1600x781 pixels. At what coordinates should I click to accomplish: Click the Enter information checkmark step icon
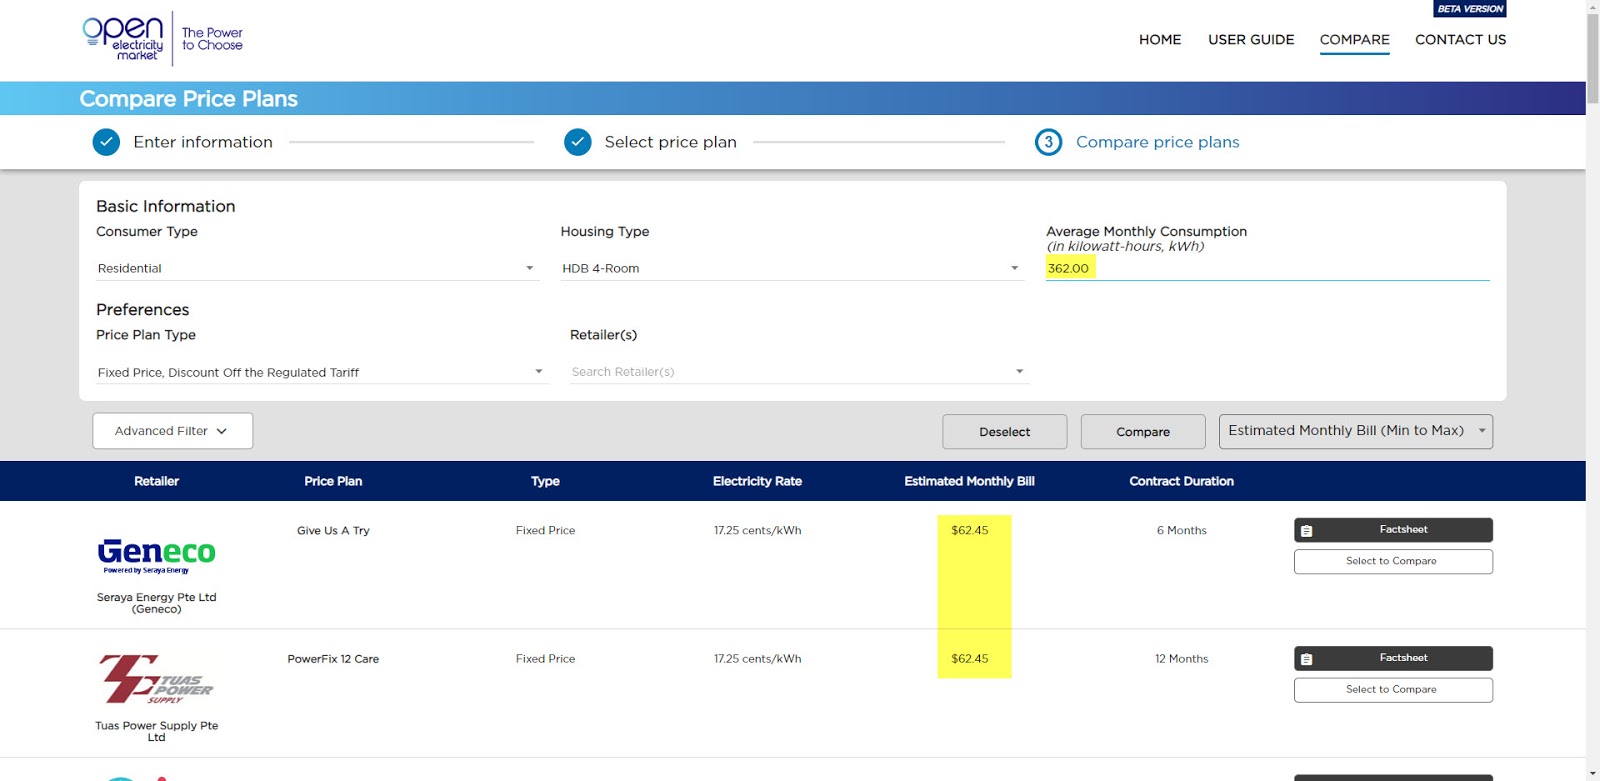click(106, 142)
